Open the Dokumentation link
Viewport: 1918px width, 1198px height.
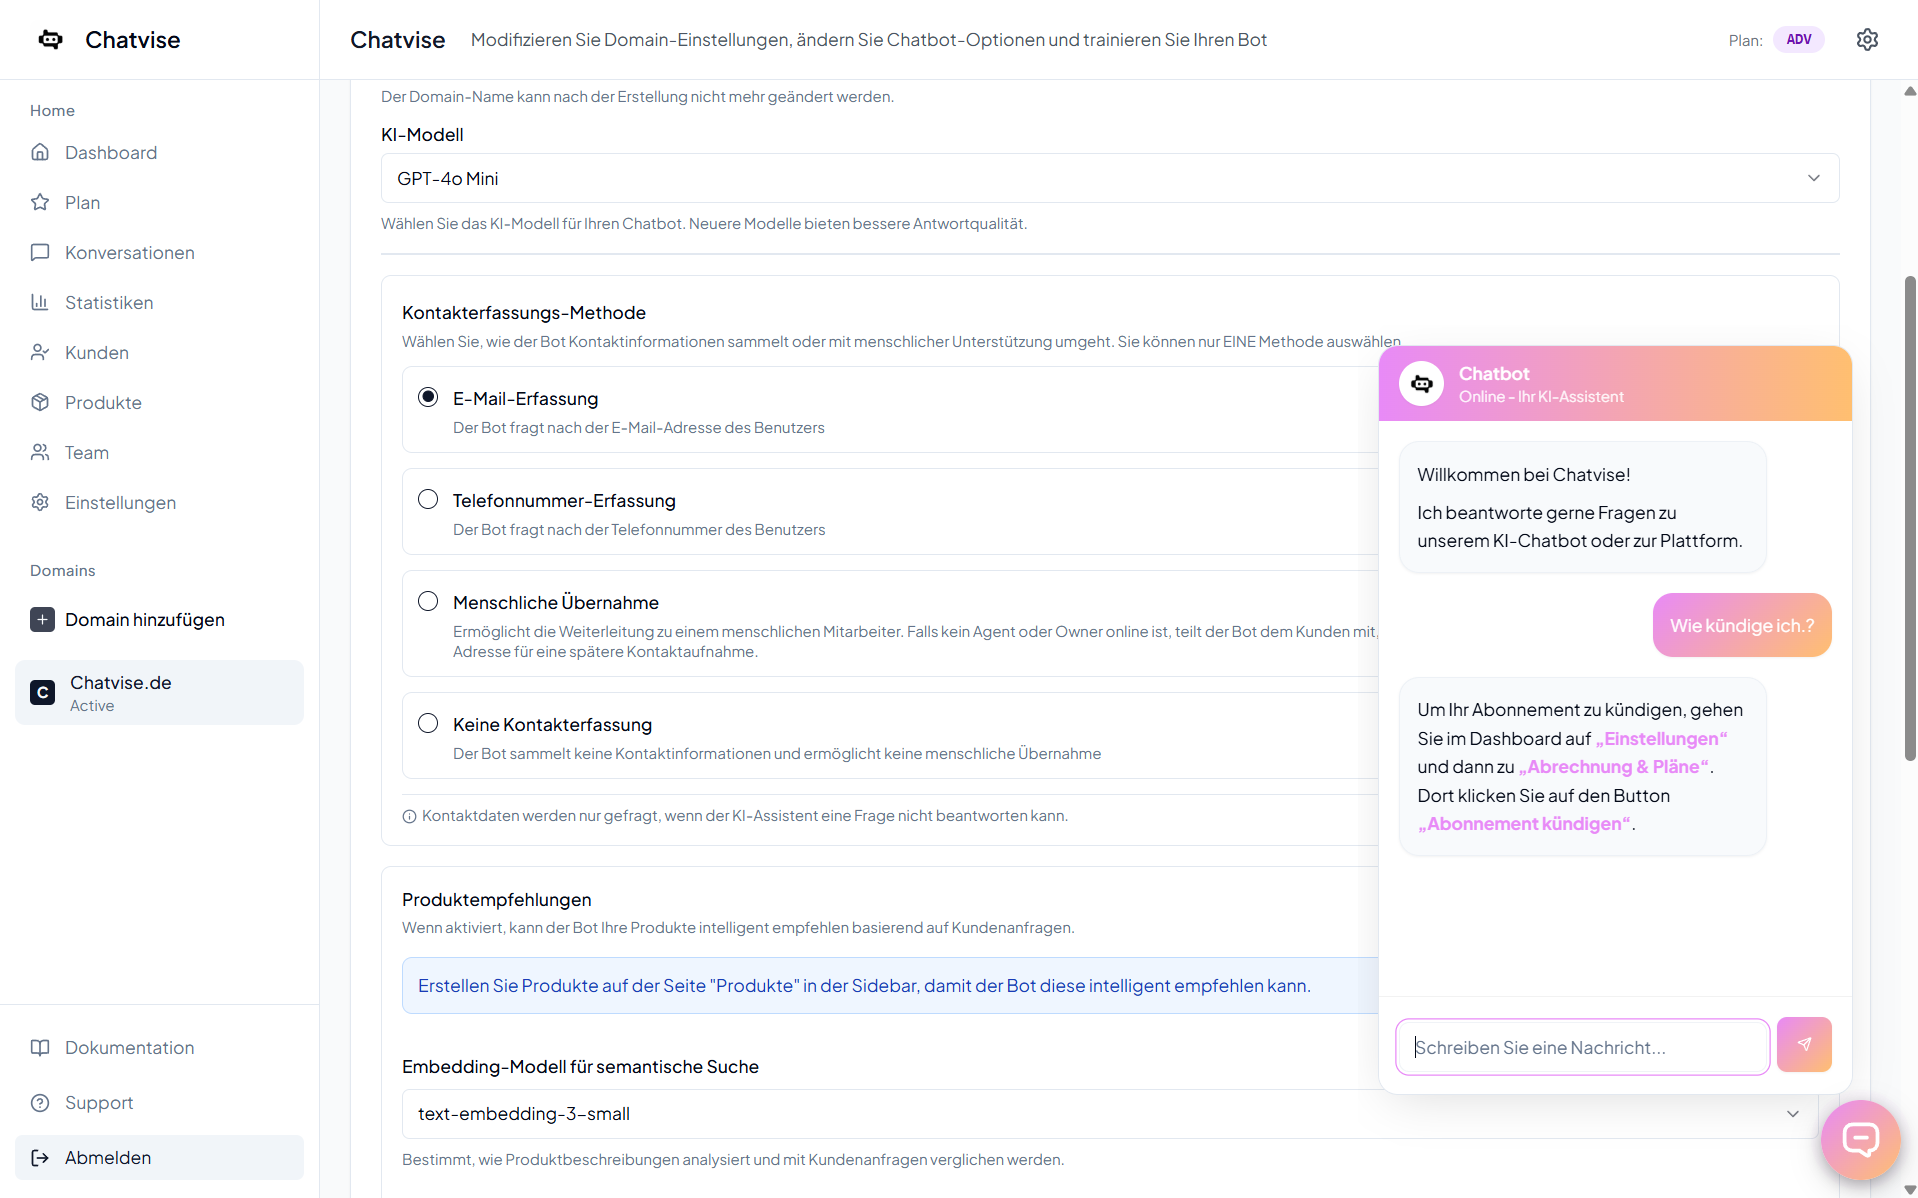[x=129, y=1048]
